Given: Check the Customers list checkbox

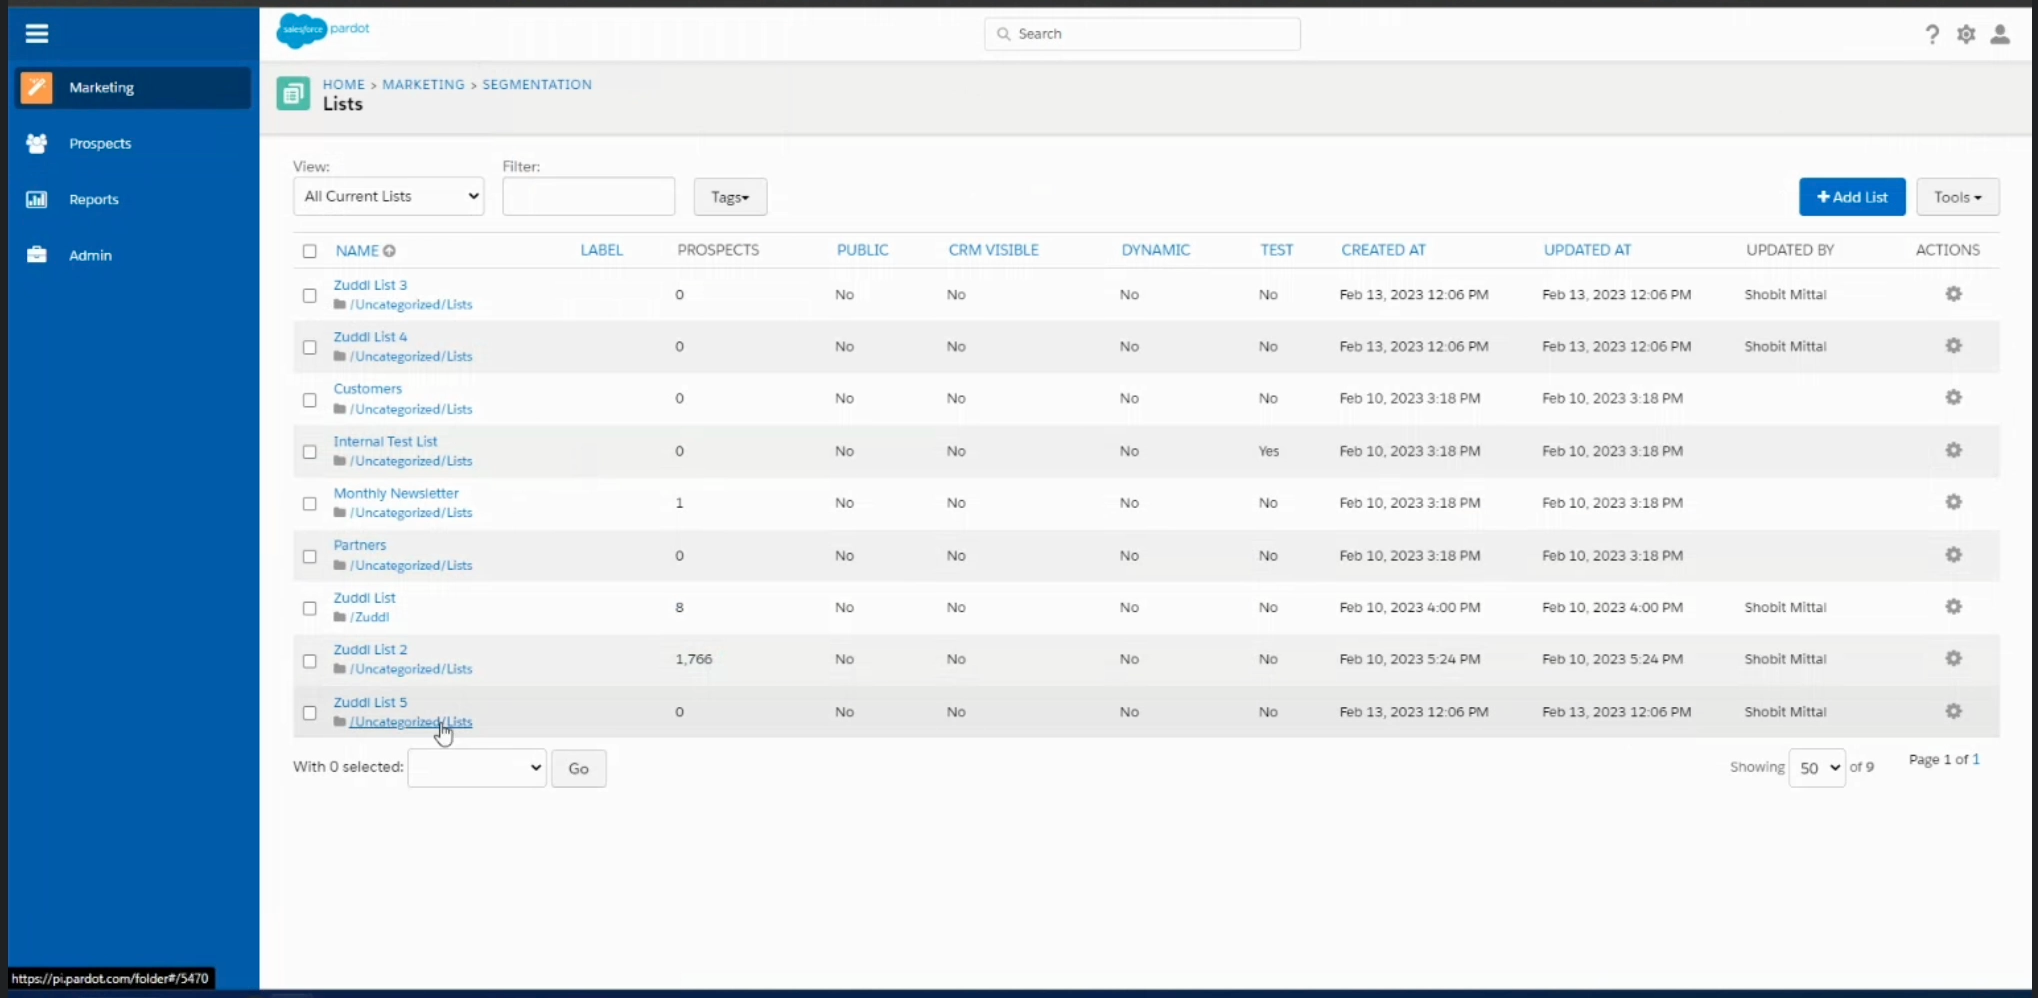Looking at the screenshot, I should pos(310,400).
